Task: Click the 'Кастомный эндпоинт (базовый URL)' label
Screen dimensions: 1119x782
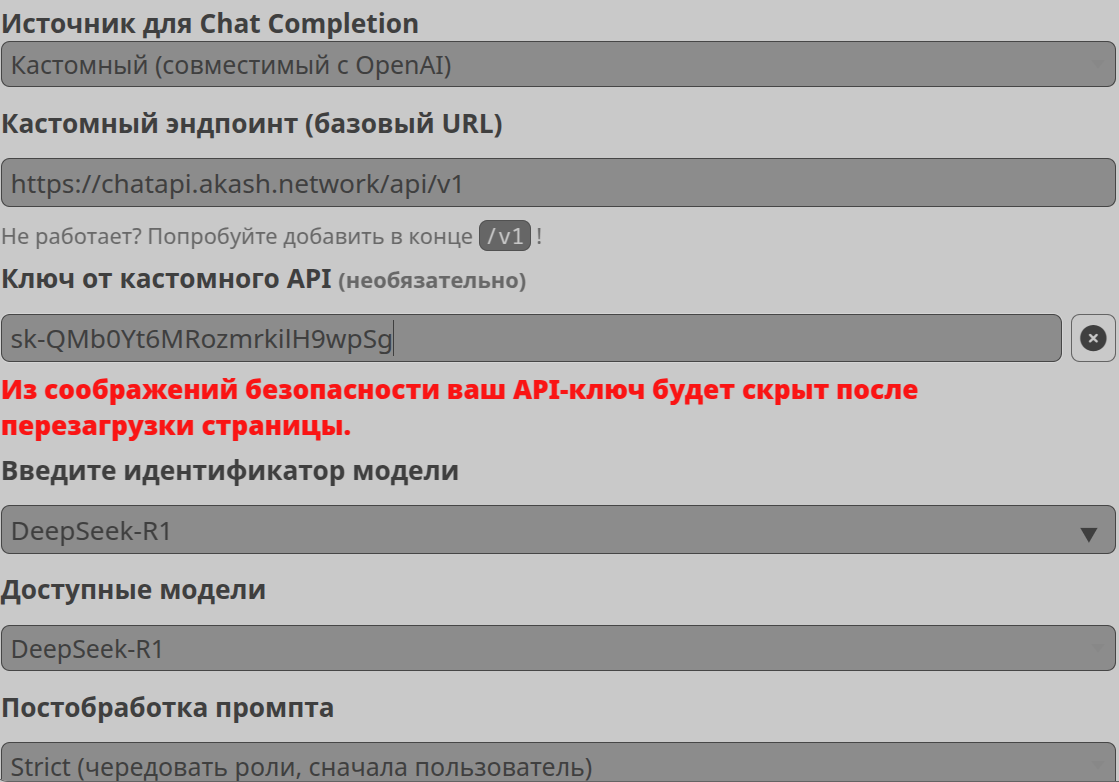Action: pyautogui.click(x=252, y=124)
